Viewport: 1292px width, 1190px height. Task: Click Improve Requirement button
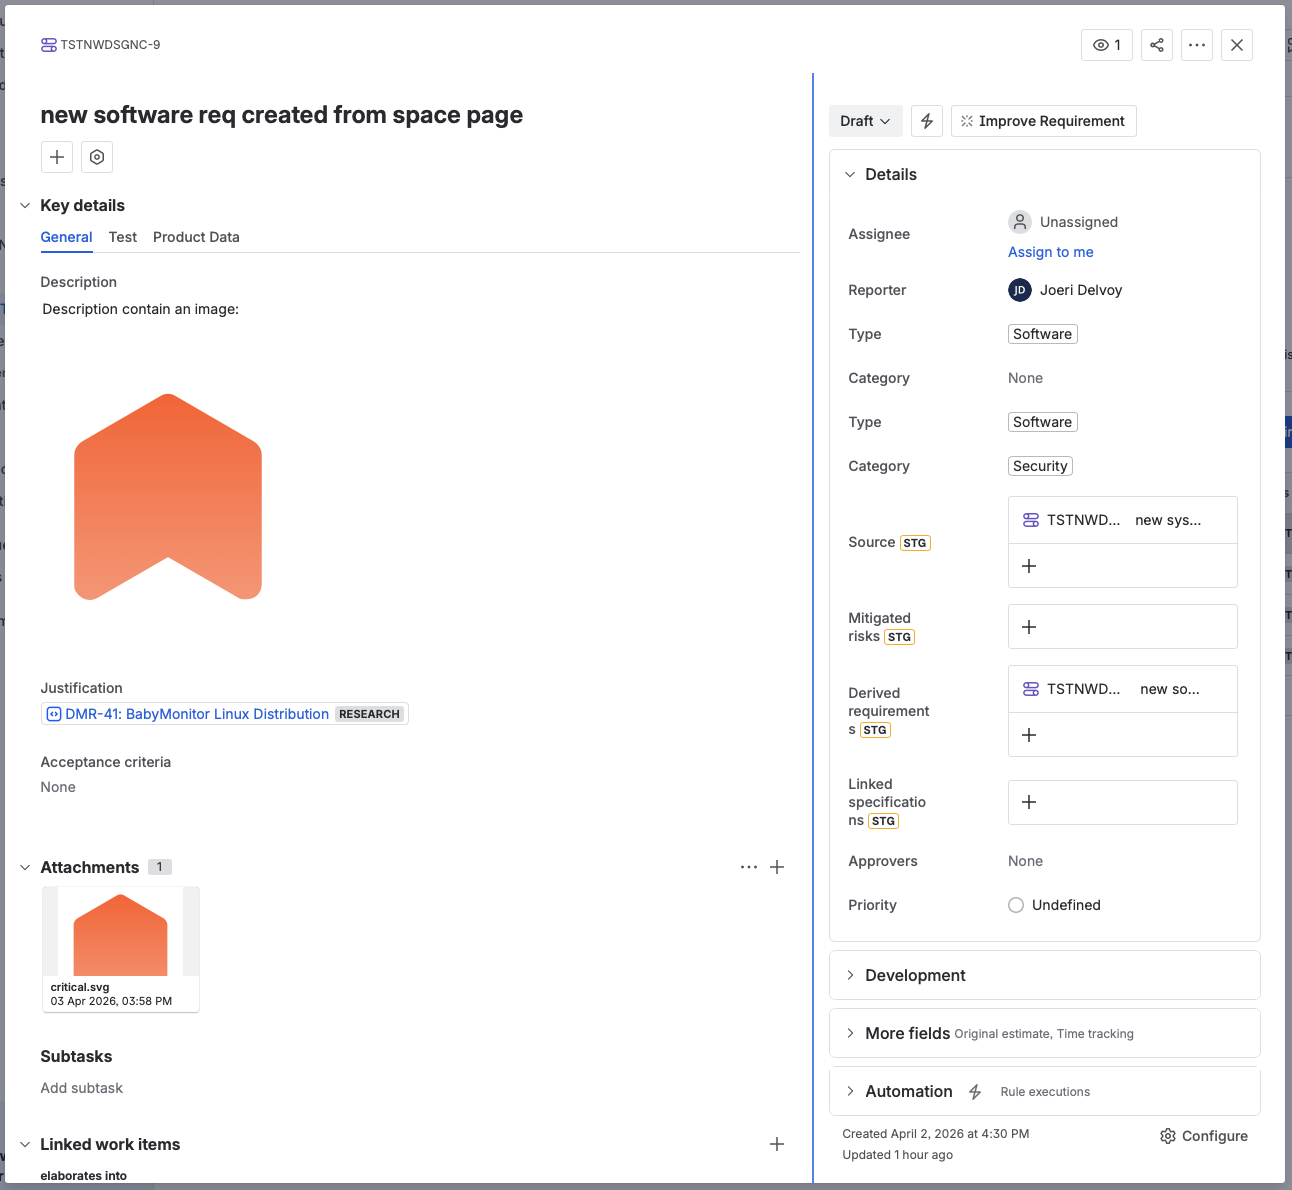pyautogui.click(x=1044, y=121)
